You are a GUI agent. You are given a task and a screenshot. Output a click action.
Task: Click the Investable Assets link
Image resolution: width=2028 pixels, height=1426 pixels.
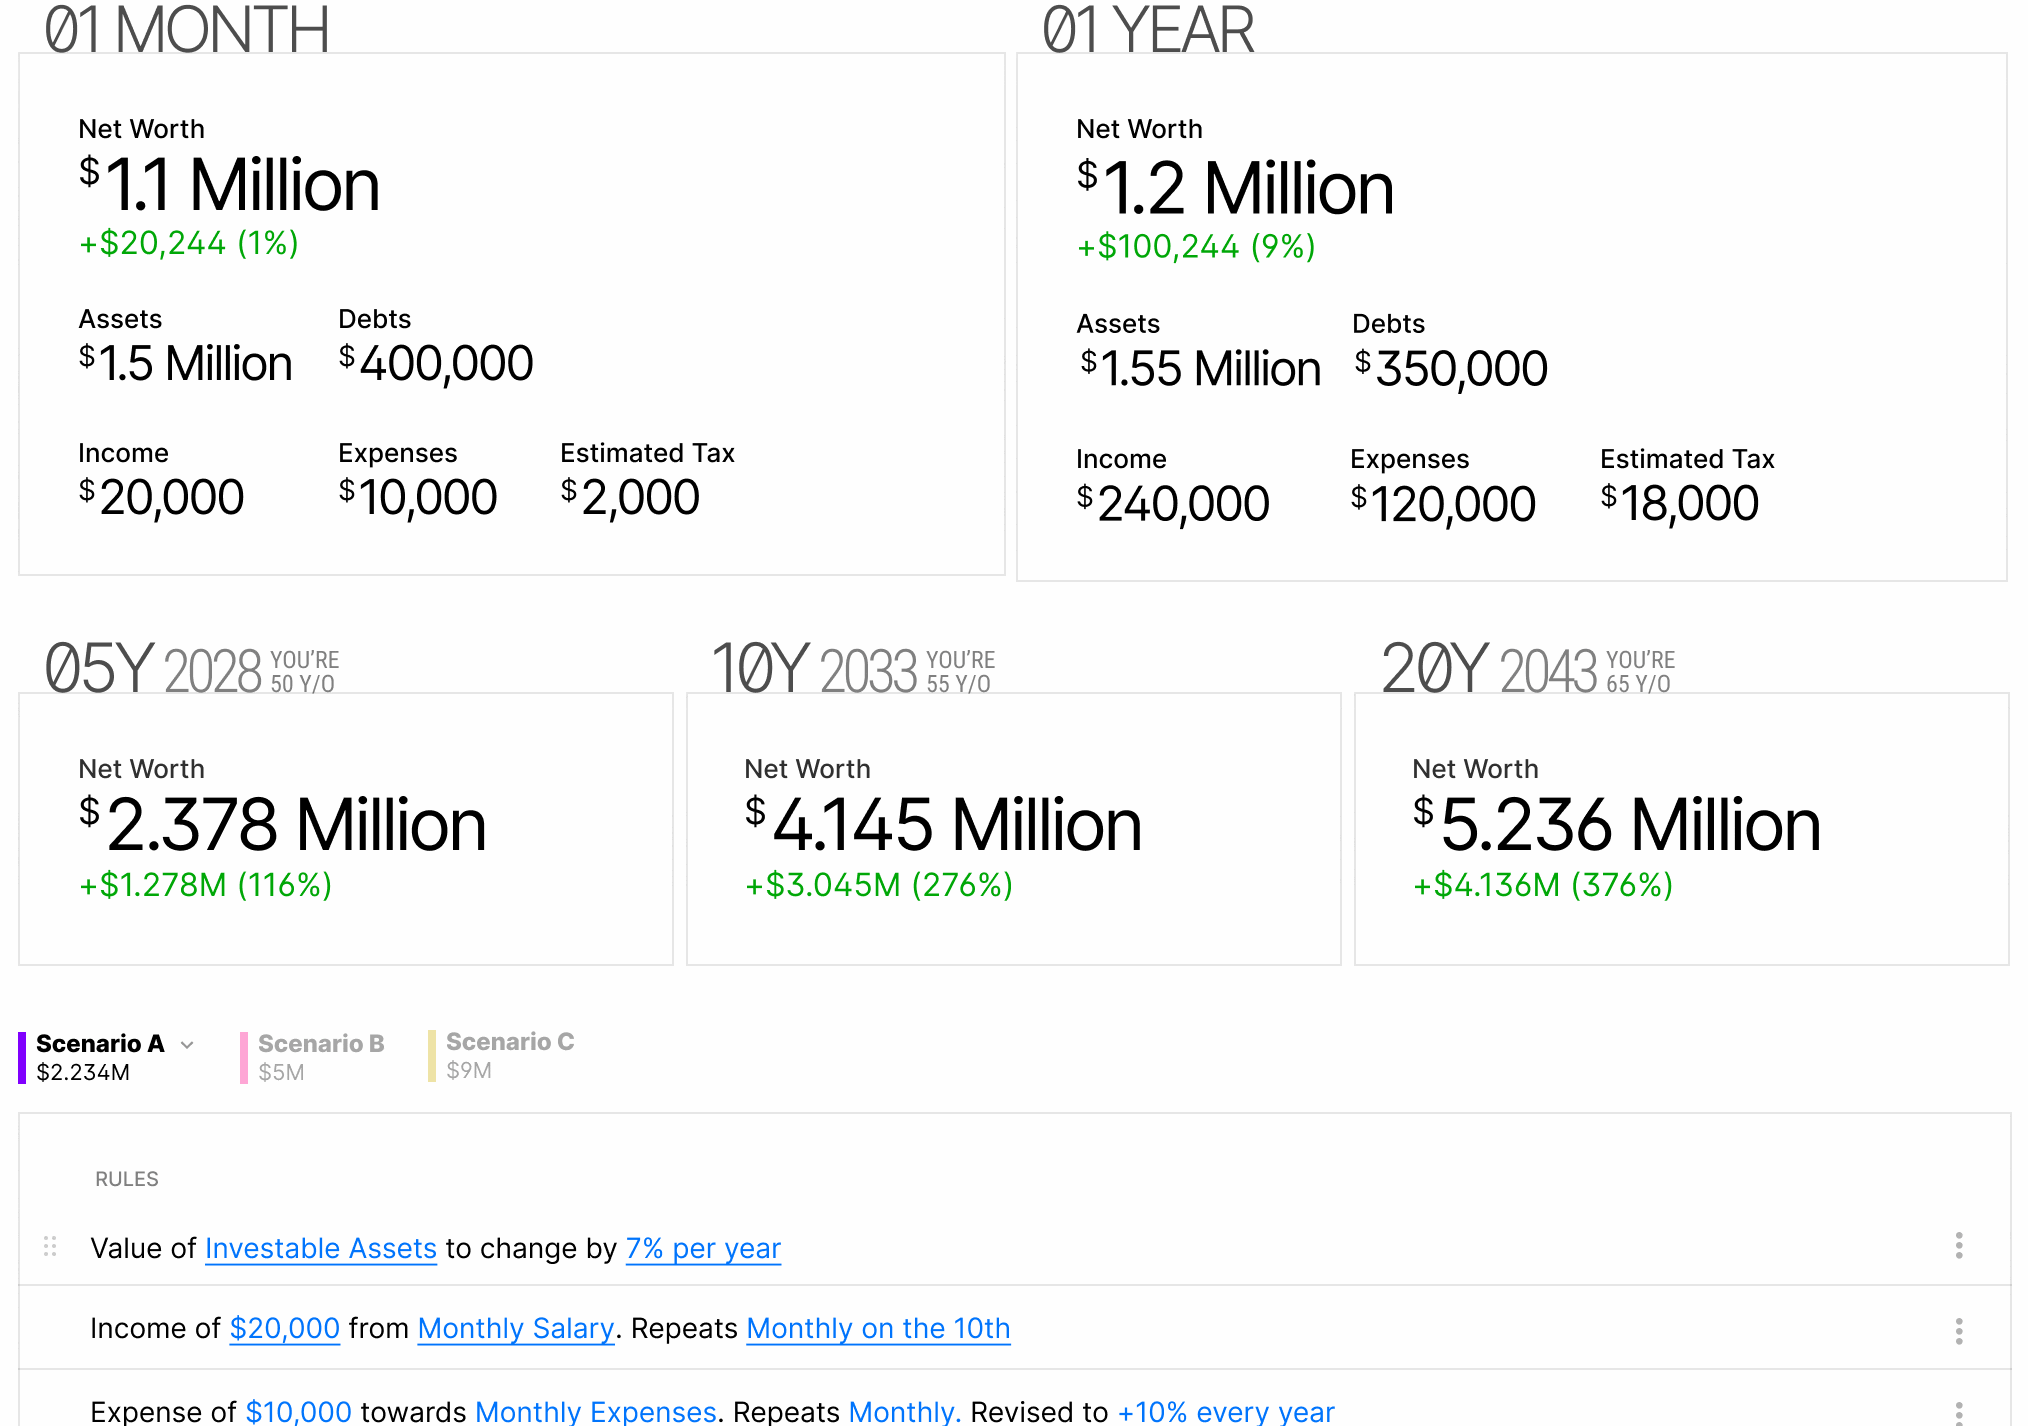pyautogui.click(x=321, y=1248)
